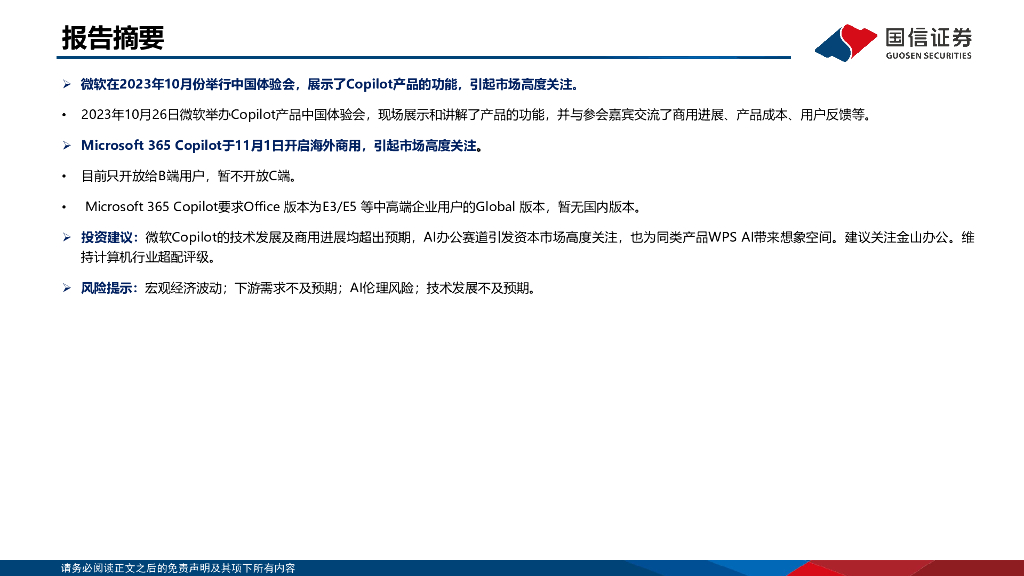1024x576 pixels.
Task: Select the line 持计算机行业超配评级
Action: pyautogui.click(x=148, y=257)
